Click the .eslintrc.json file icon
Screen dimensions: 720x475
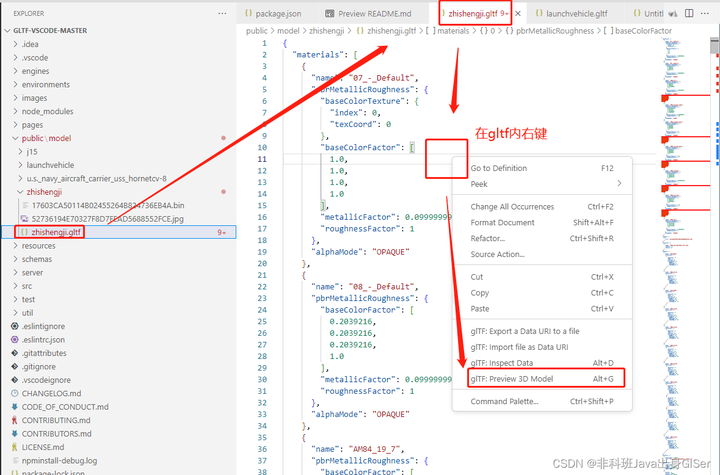coord(15,339)
